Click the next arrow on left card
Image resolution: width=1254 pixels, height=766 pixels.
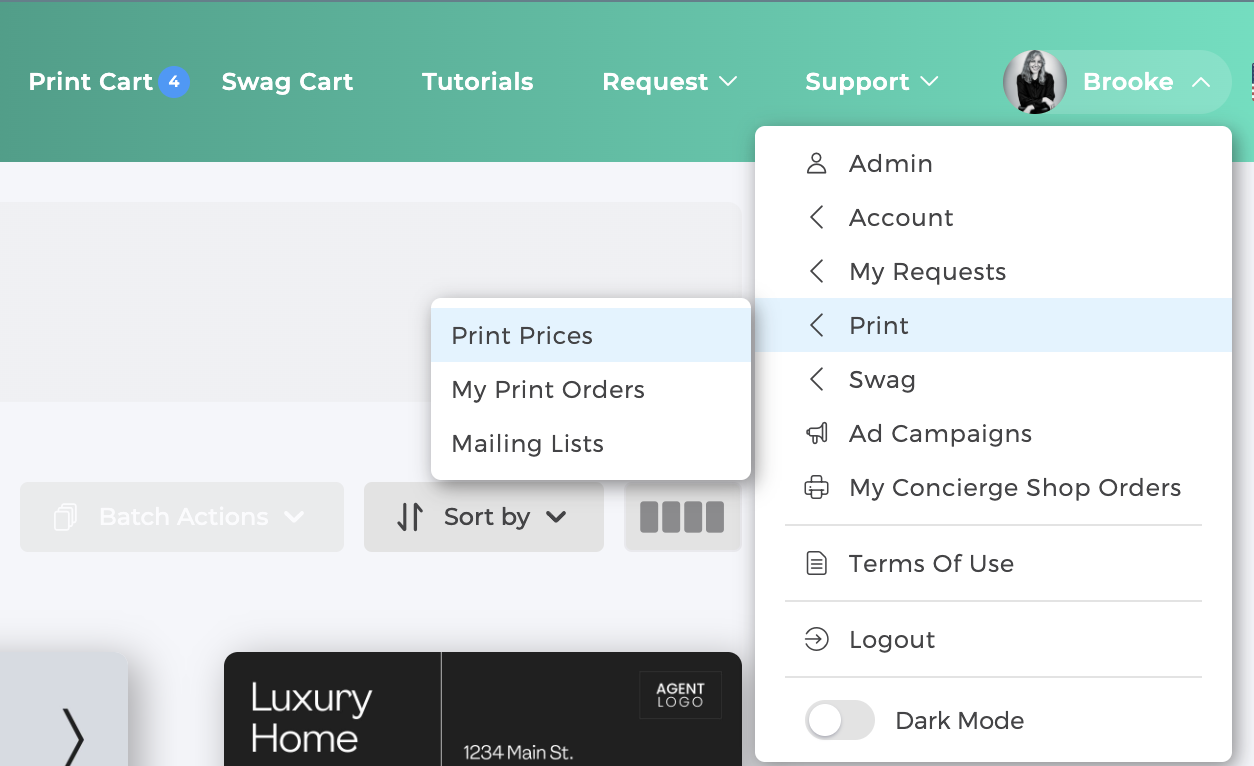pyautogui.click(x=73, y=738)
